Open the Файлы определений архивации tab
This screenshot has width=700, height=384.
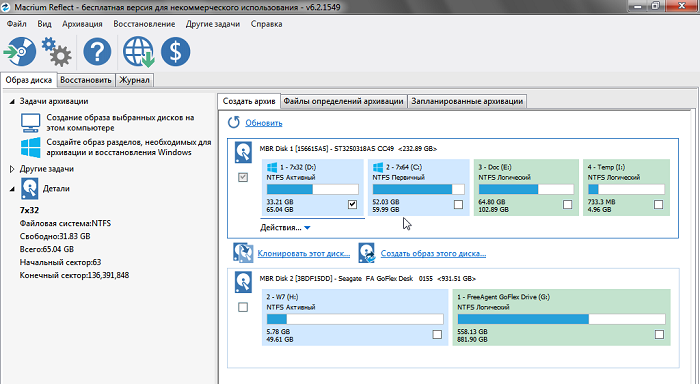tap(343, 101)
